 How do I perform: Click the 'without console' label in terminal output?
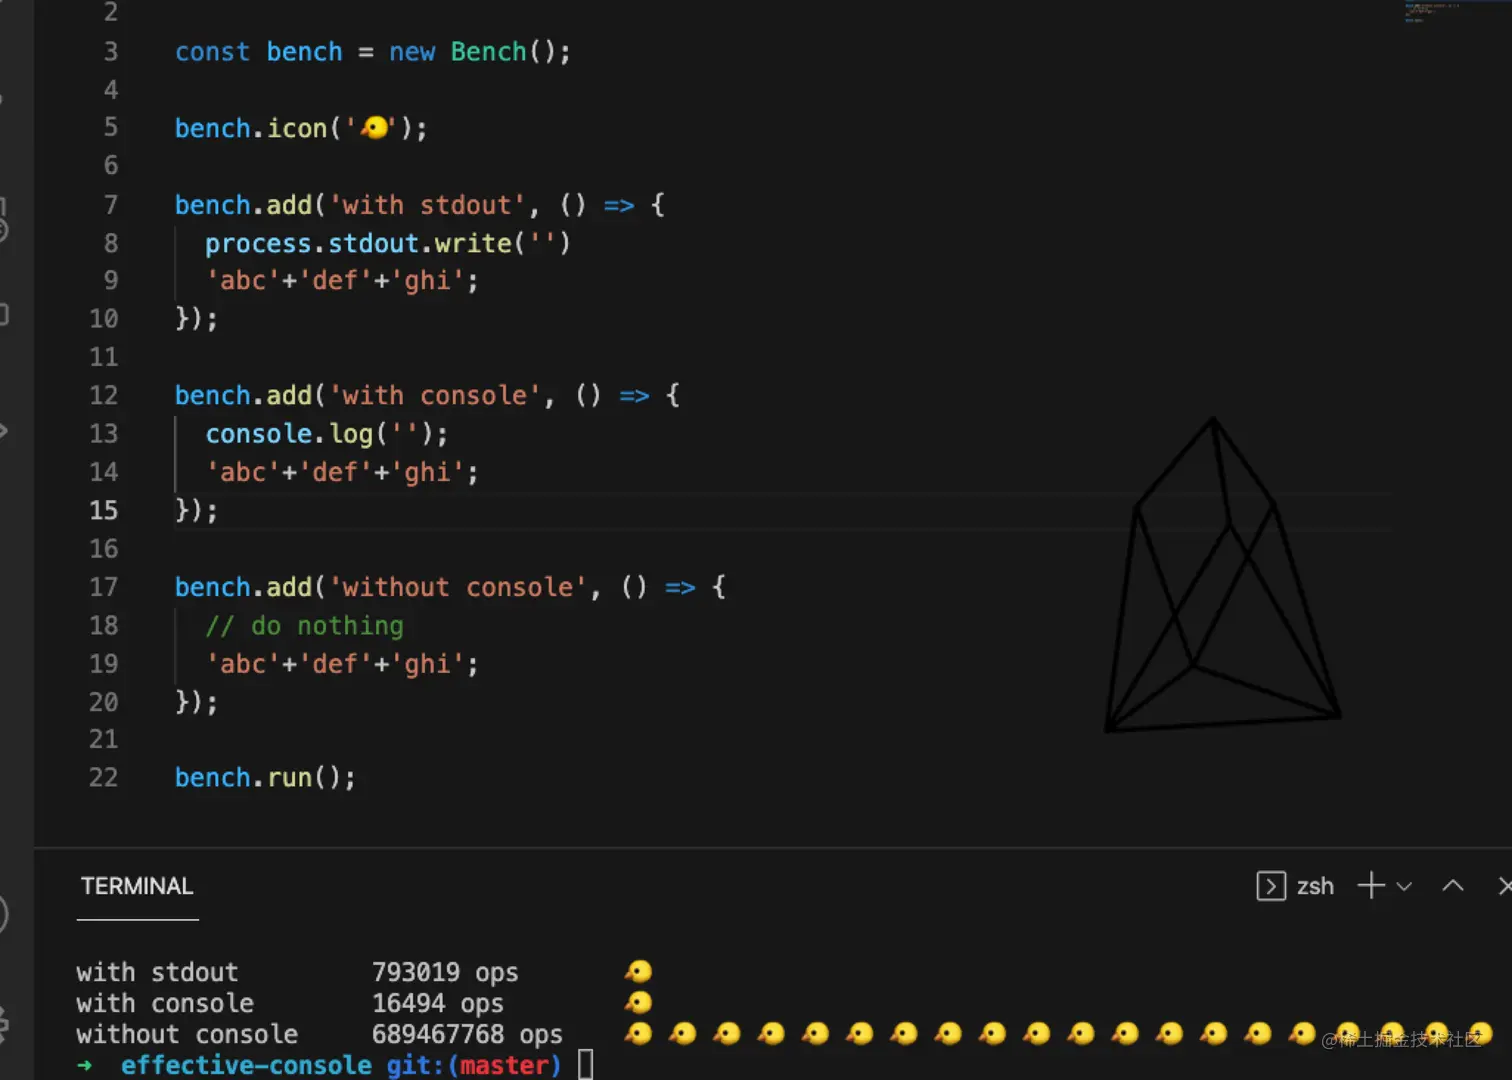(x=187, y=1034)
